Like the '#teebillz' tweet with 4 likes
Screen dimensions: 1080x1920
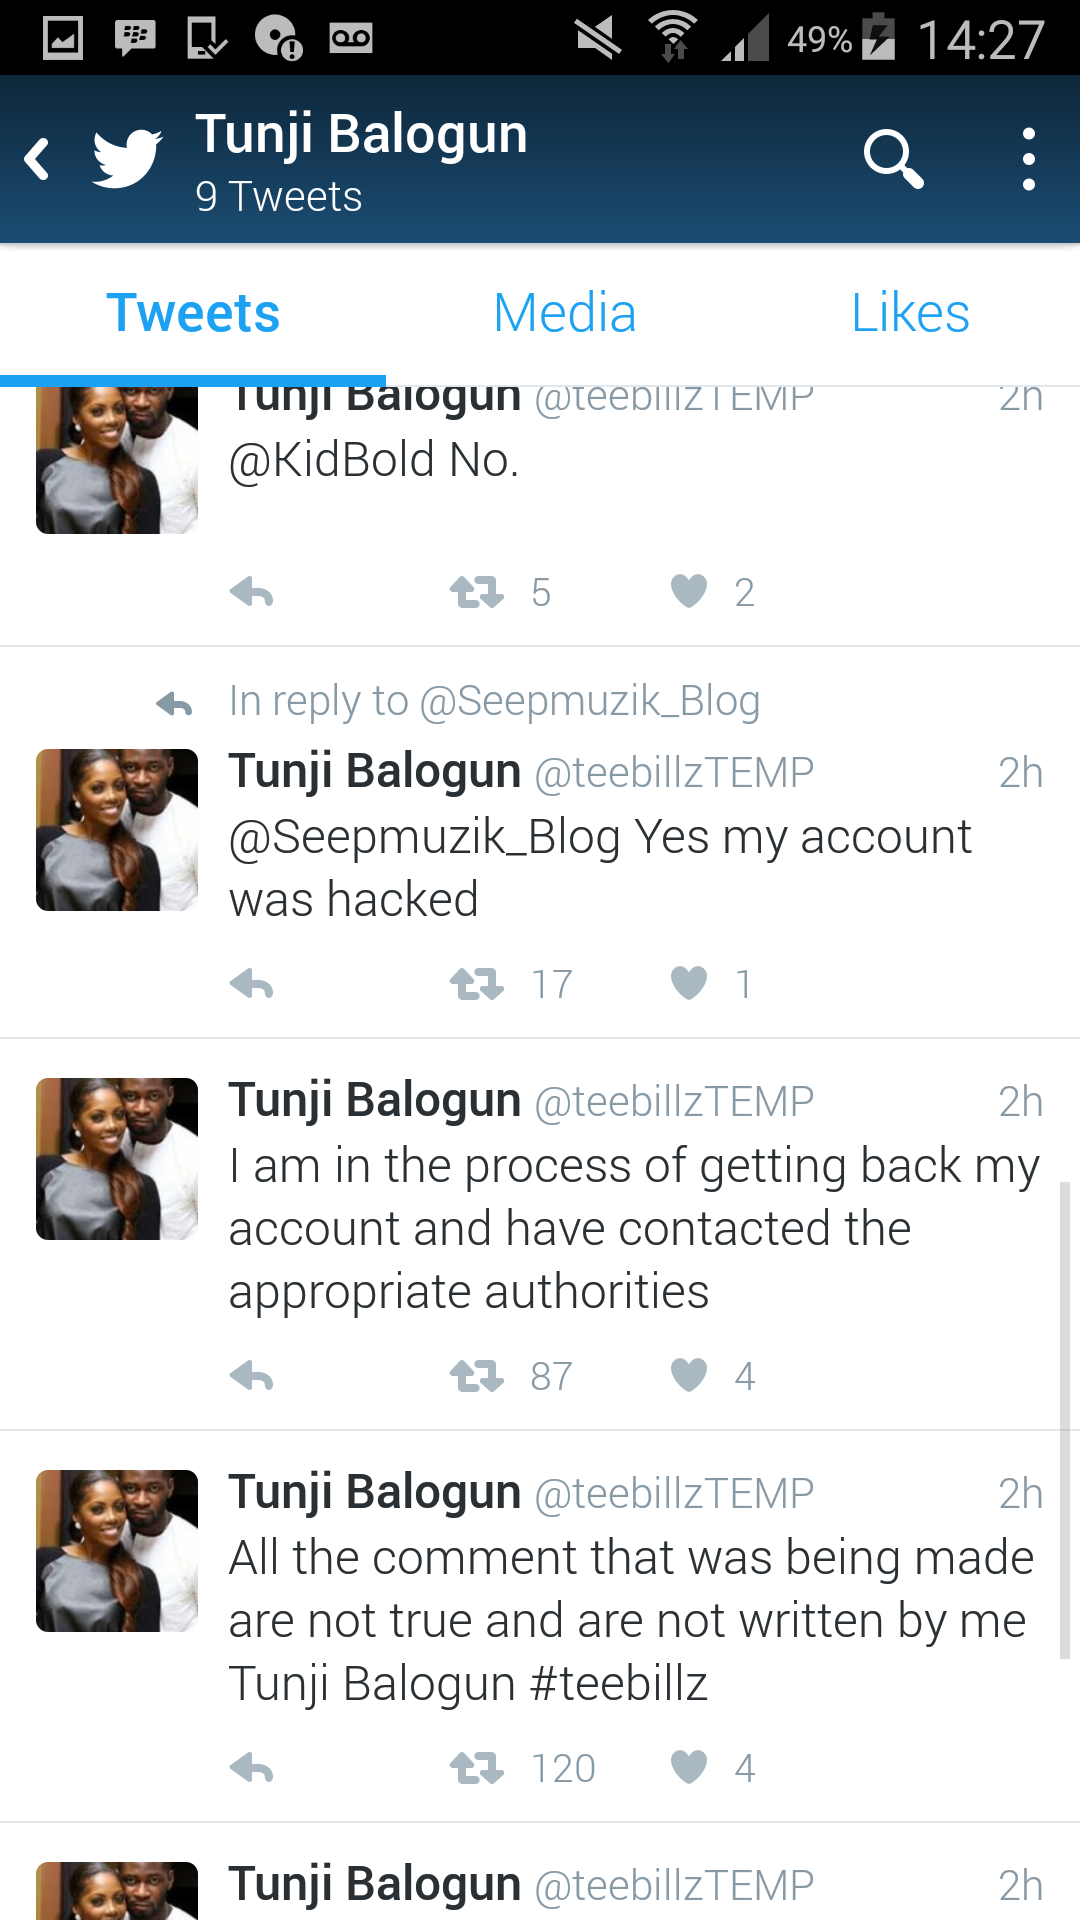point(689,1767)
